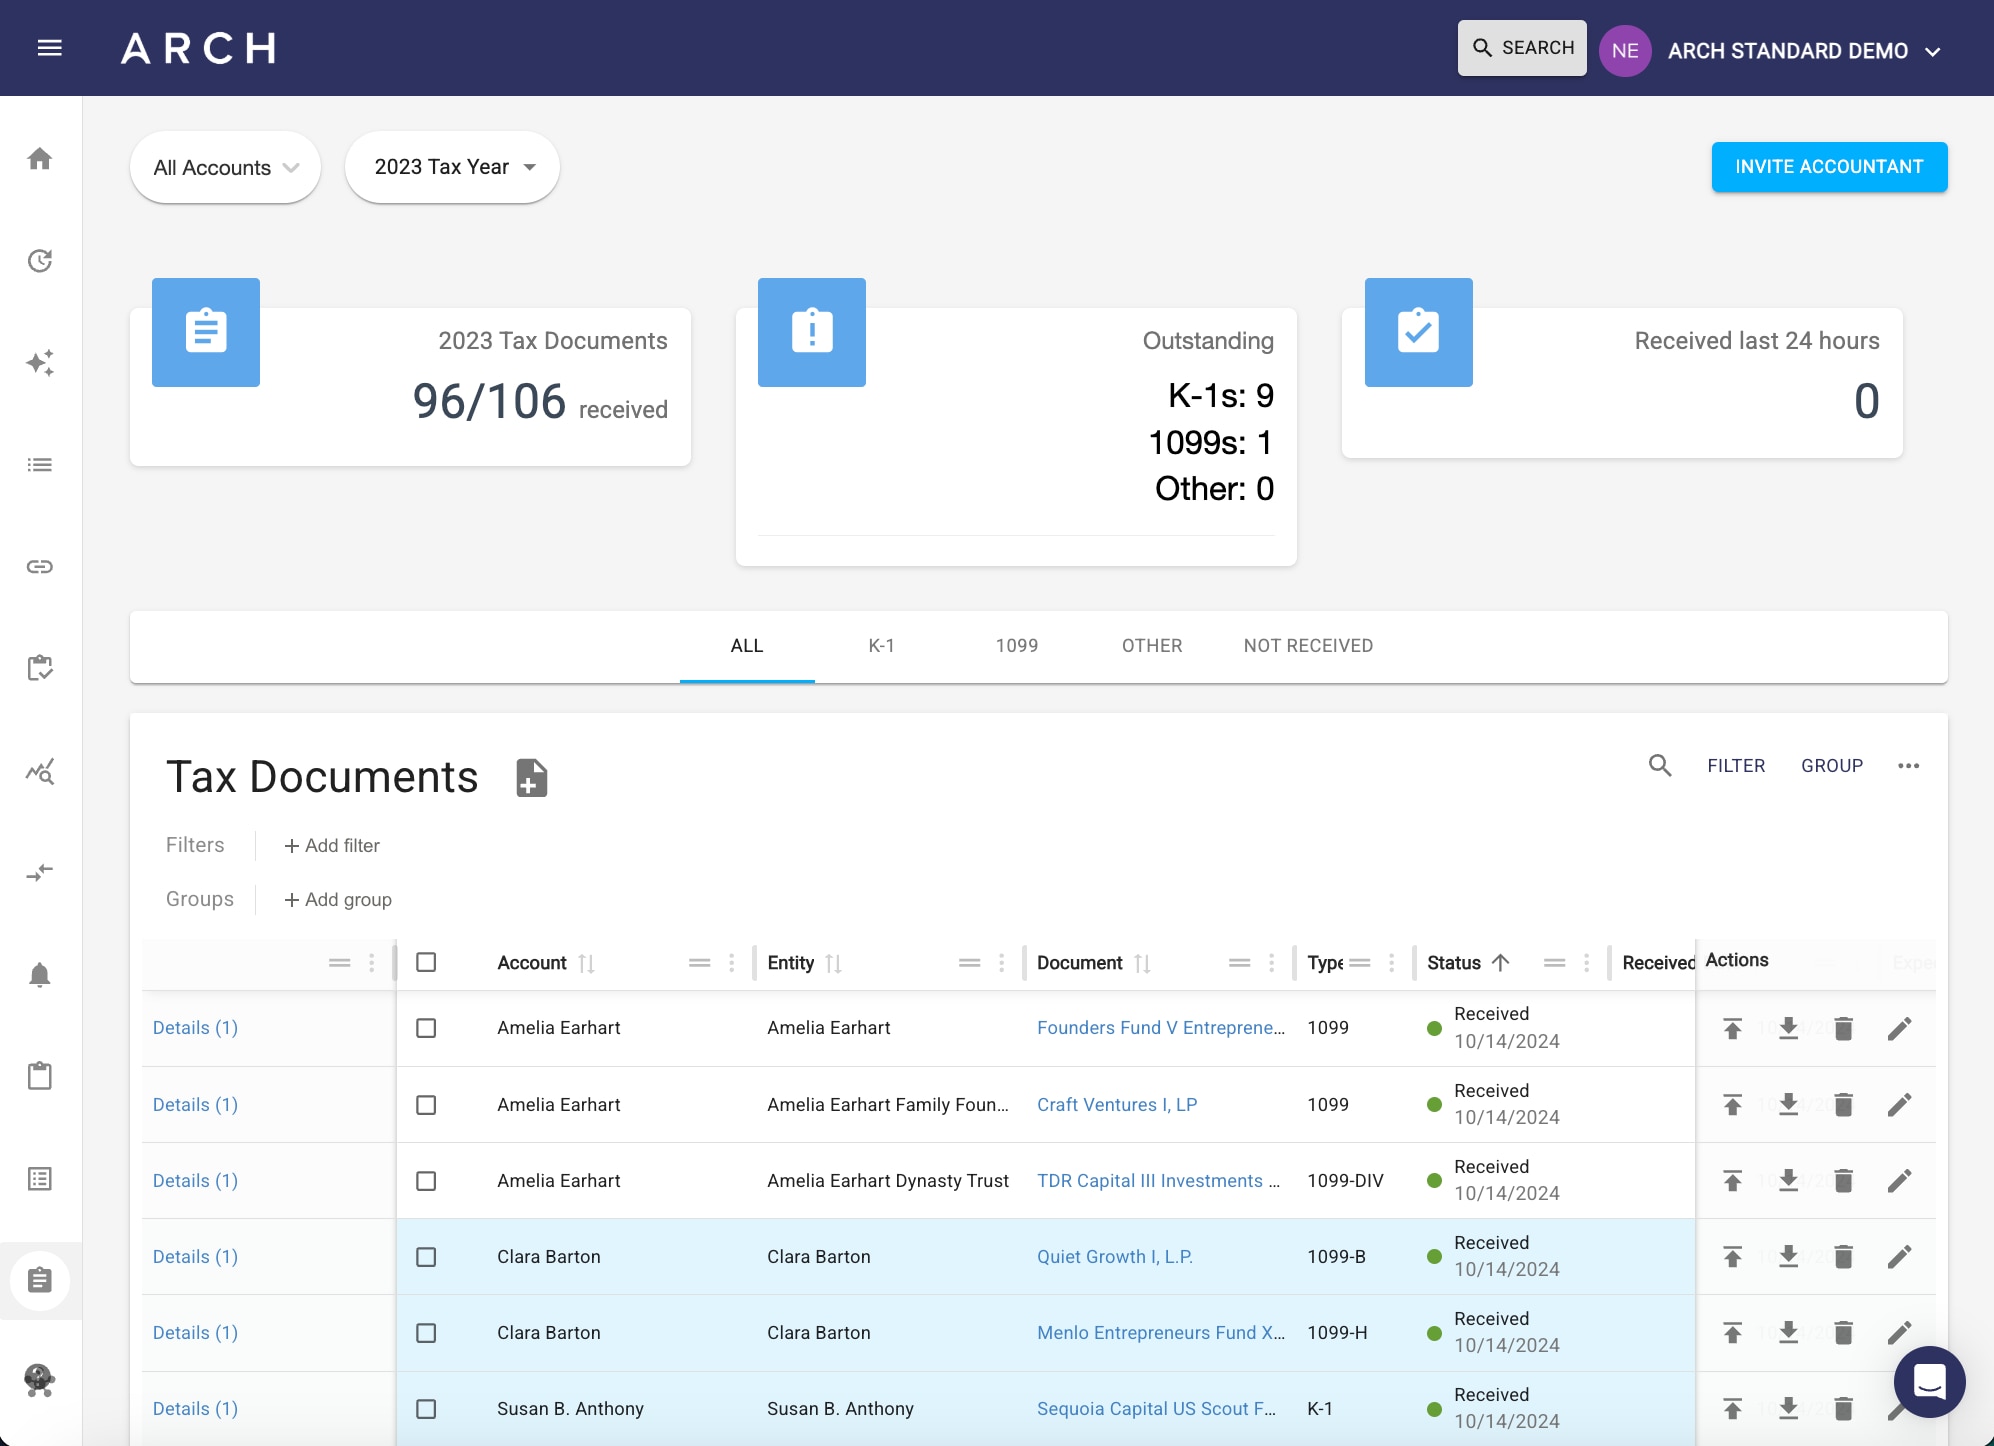The image size is (1994, 1446).
Task: Select the Susan B. Anthony row checkbox
Action: tap(426, 1408)
